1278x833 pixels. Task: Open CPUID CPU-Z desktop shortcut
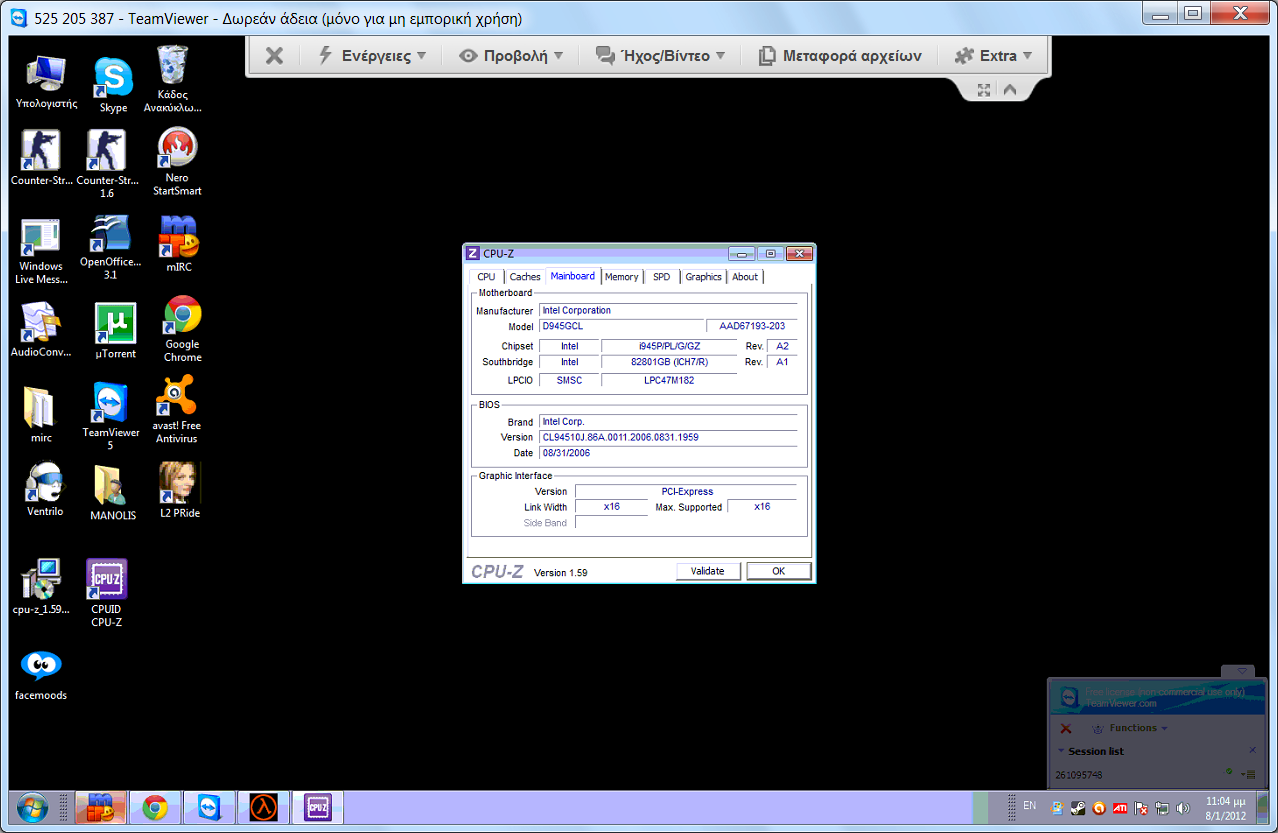[106, 593]
